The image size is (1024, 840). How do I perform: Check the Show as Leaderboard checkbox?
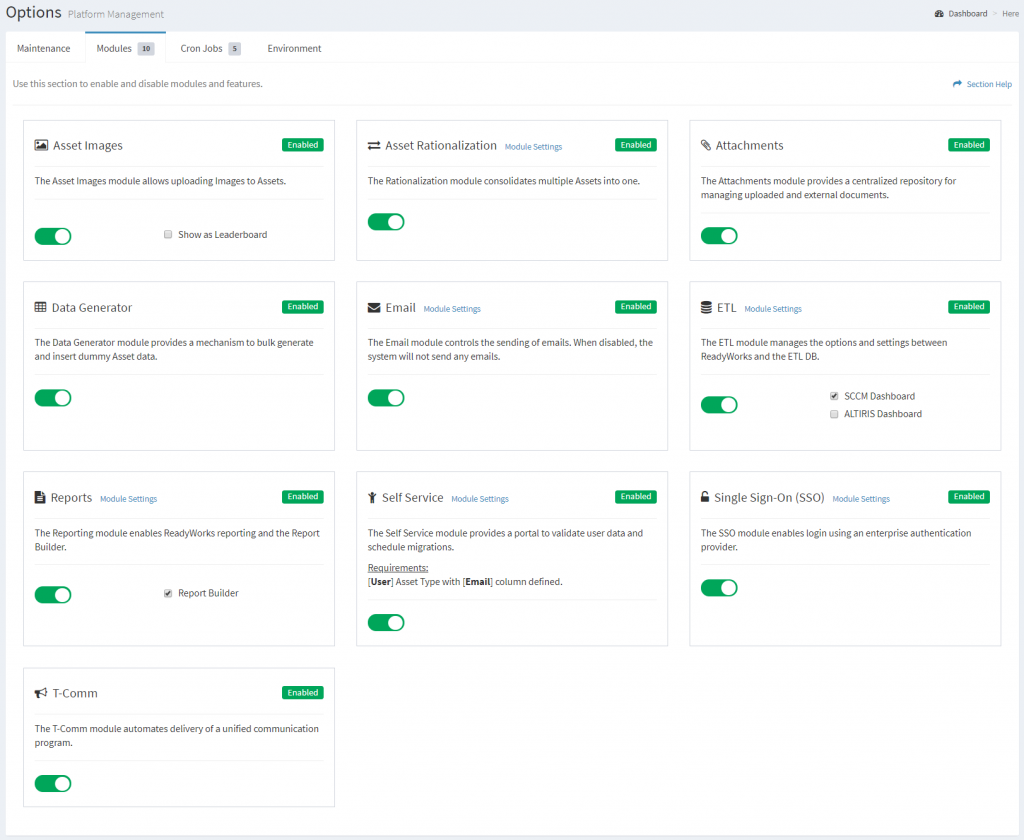(x=168, y=234)
